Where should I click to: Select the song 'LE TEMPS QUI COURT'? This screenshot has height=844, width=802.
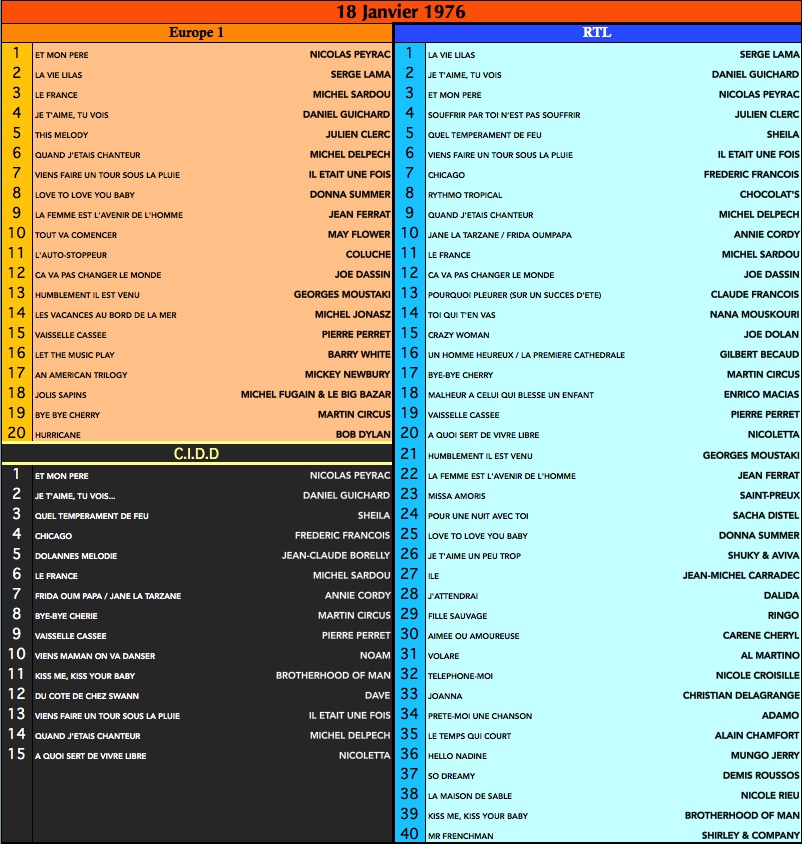(469, 736)
